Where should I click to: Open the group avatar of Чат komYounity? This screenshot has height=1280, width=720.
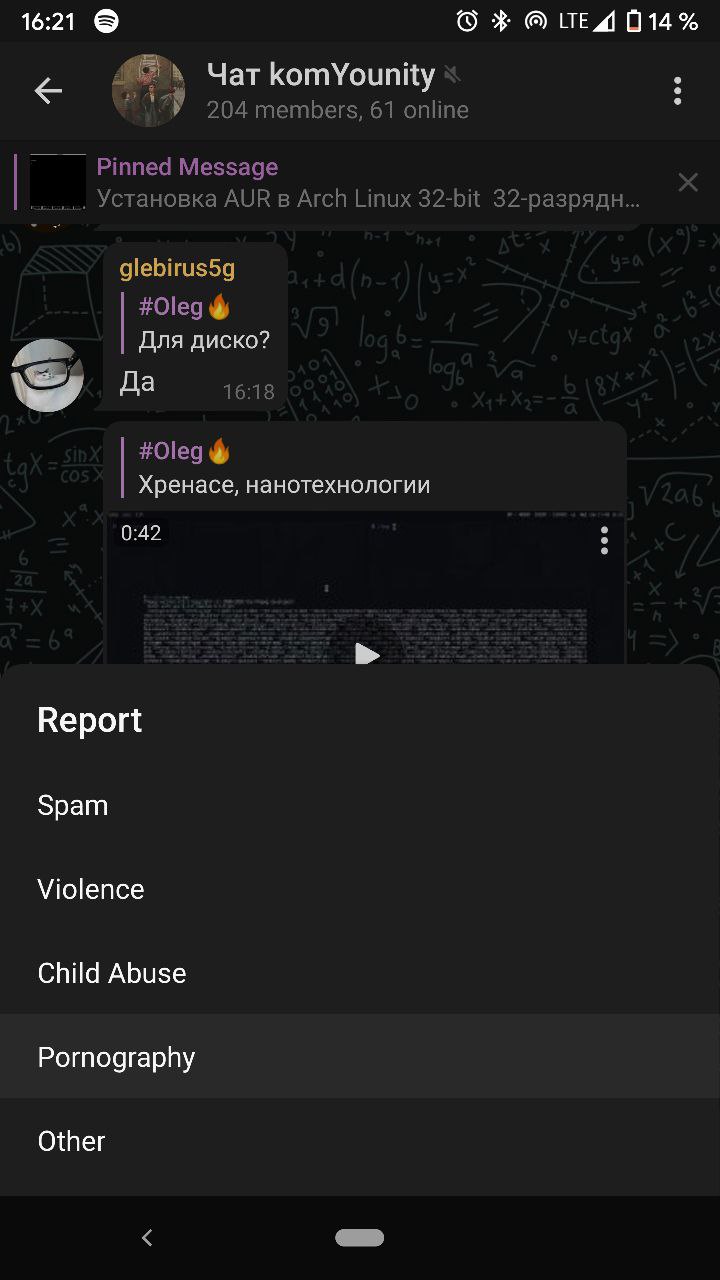pyautogui.click(x=148, y=91)
